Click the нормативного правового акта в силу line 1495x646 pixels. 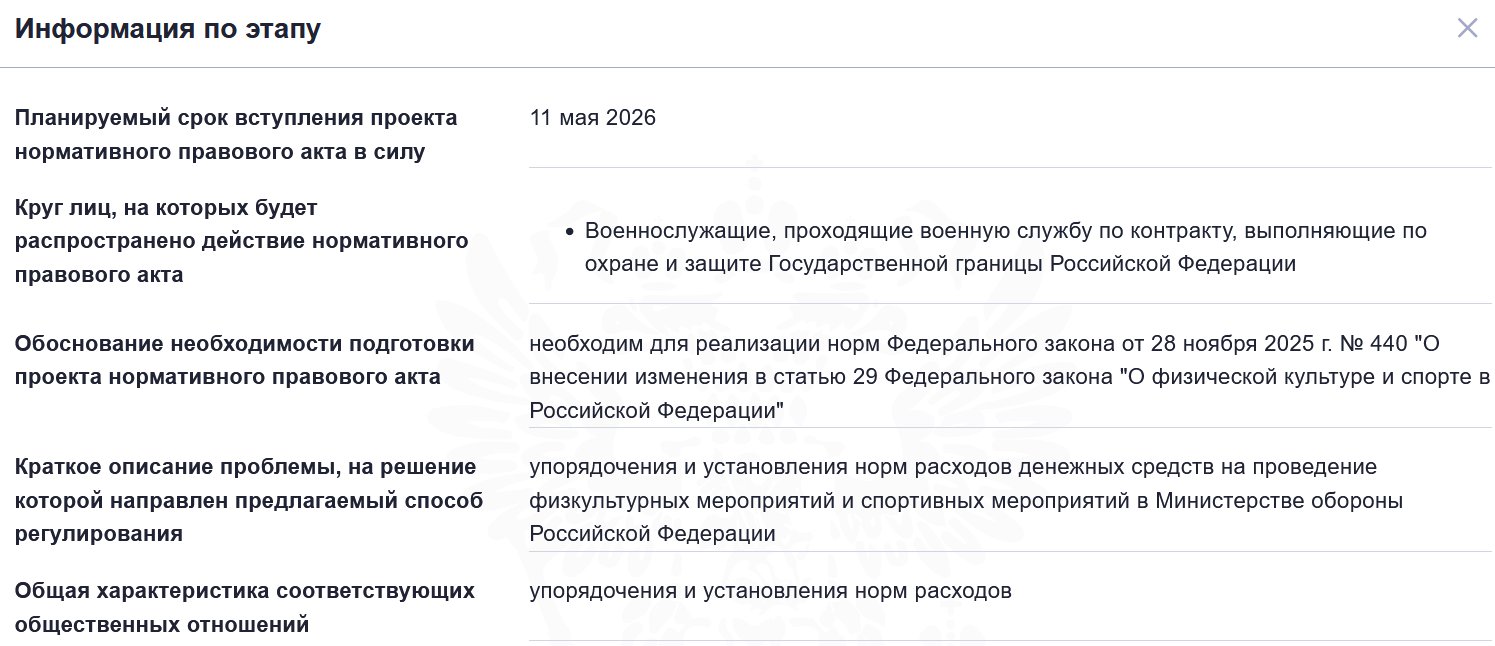coord(220,152)
